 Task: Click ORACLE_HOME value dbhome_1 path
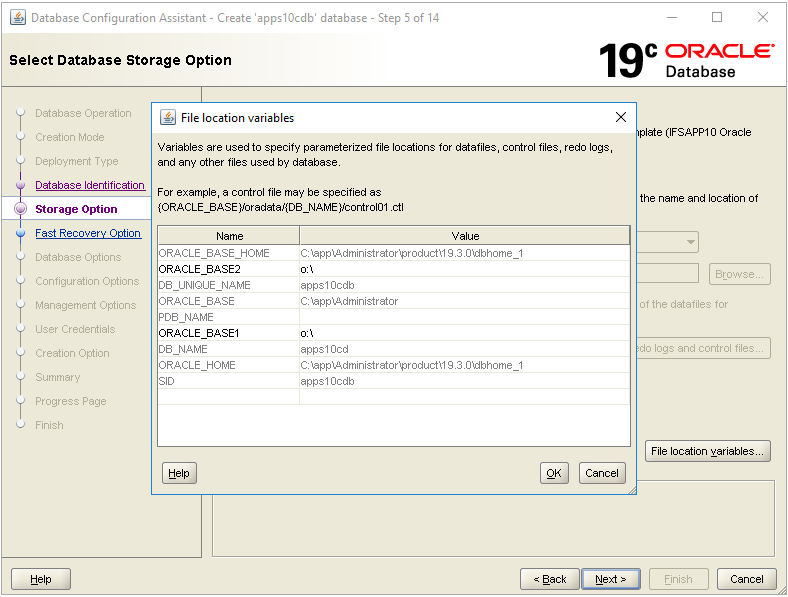pos(464,365)
